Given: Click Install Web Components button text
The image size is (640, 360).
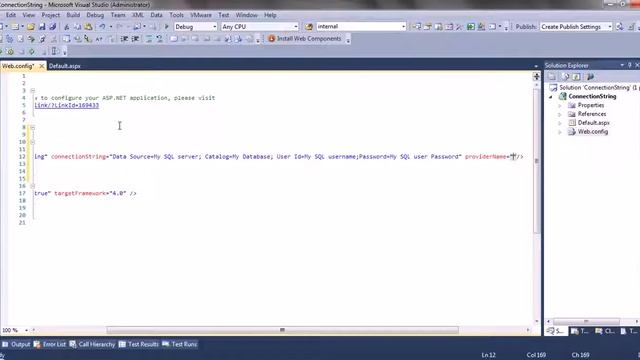Looking at the screenshot, I should (x=309, y=38).
